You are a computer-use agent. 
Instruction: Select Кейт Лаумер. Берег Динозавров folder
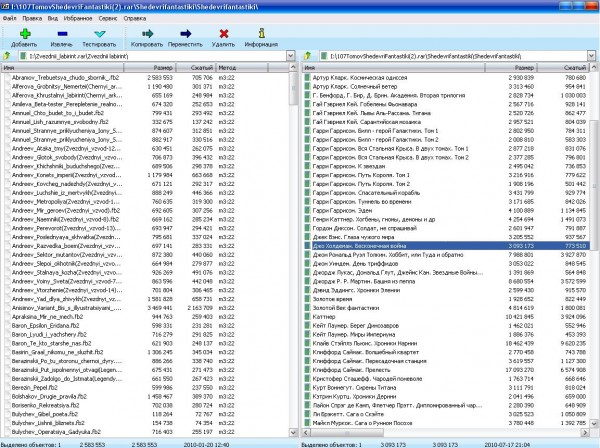pyautogui.click(x=355, y=326)
